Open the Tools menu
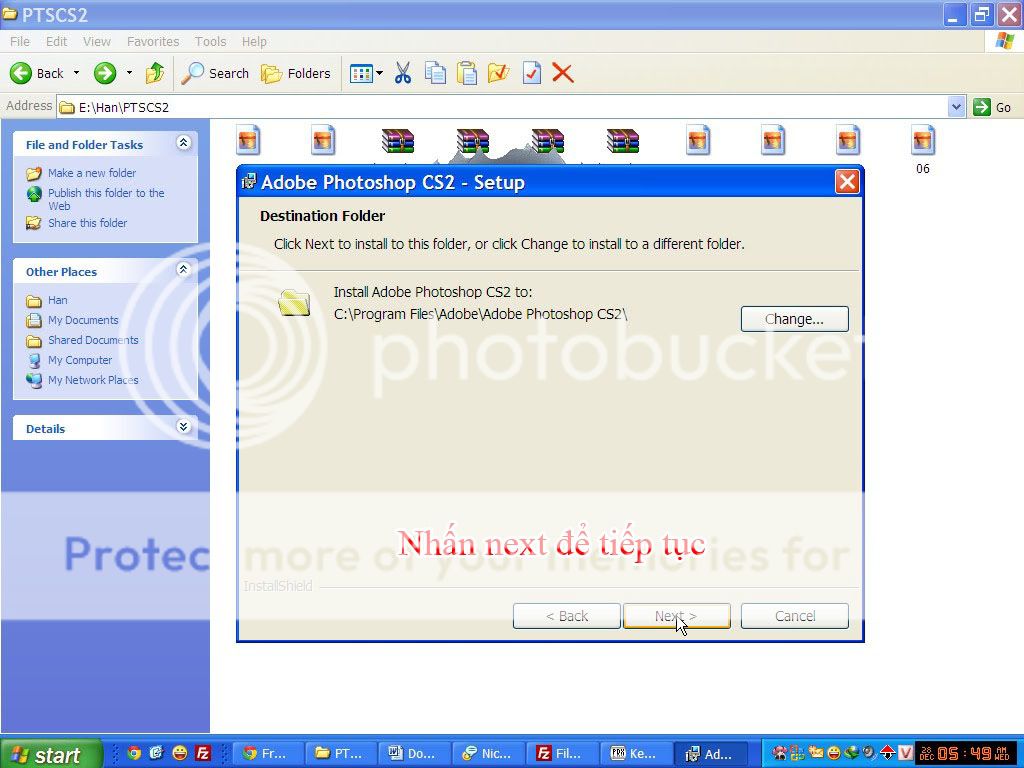The width and height of the screenshot is (1024, 768). point(210,41)
